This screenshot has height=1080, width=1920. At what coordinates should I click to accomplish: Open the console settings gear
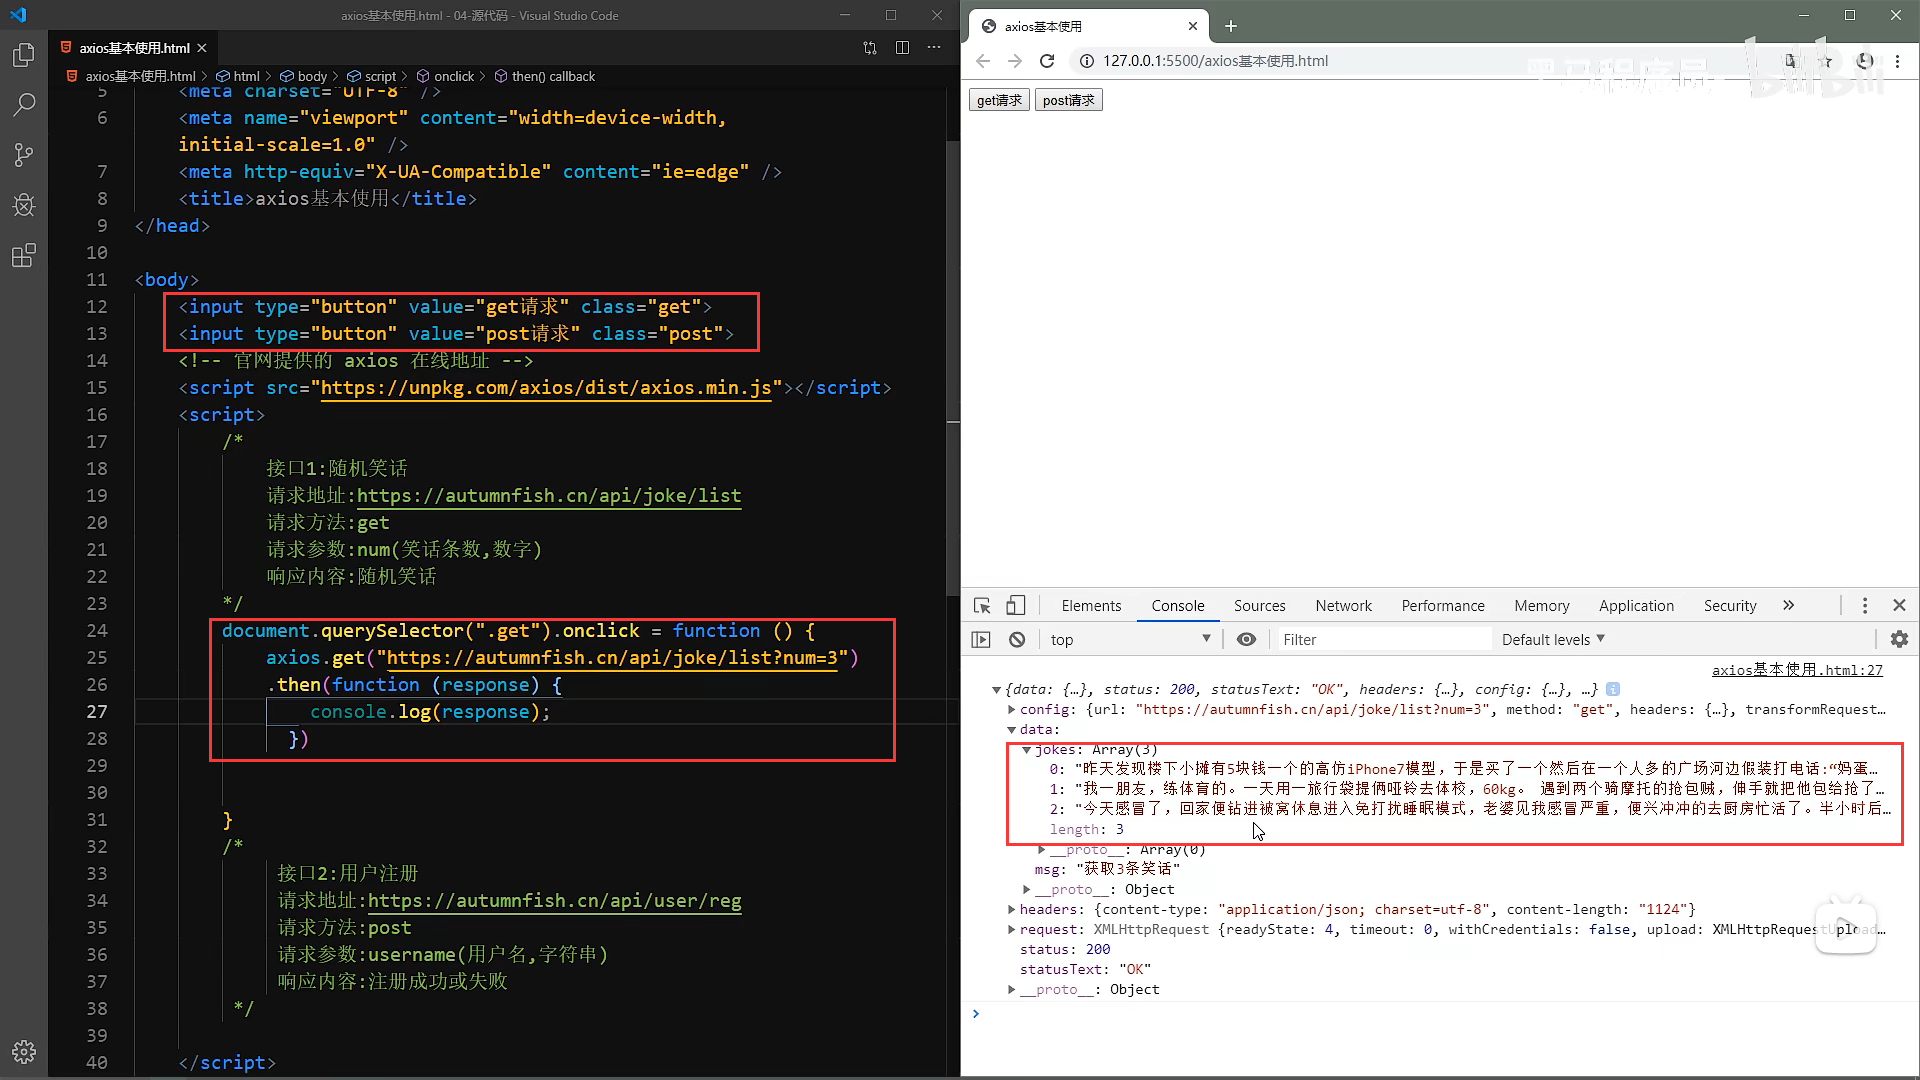[x=1899, y=640]
